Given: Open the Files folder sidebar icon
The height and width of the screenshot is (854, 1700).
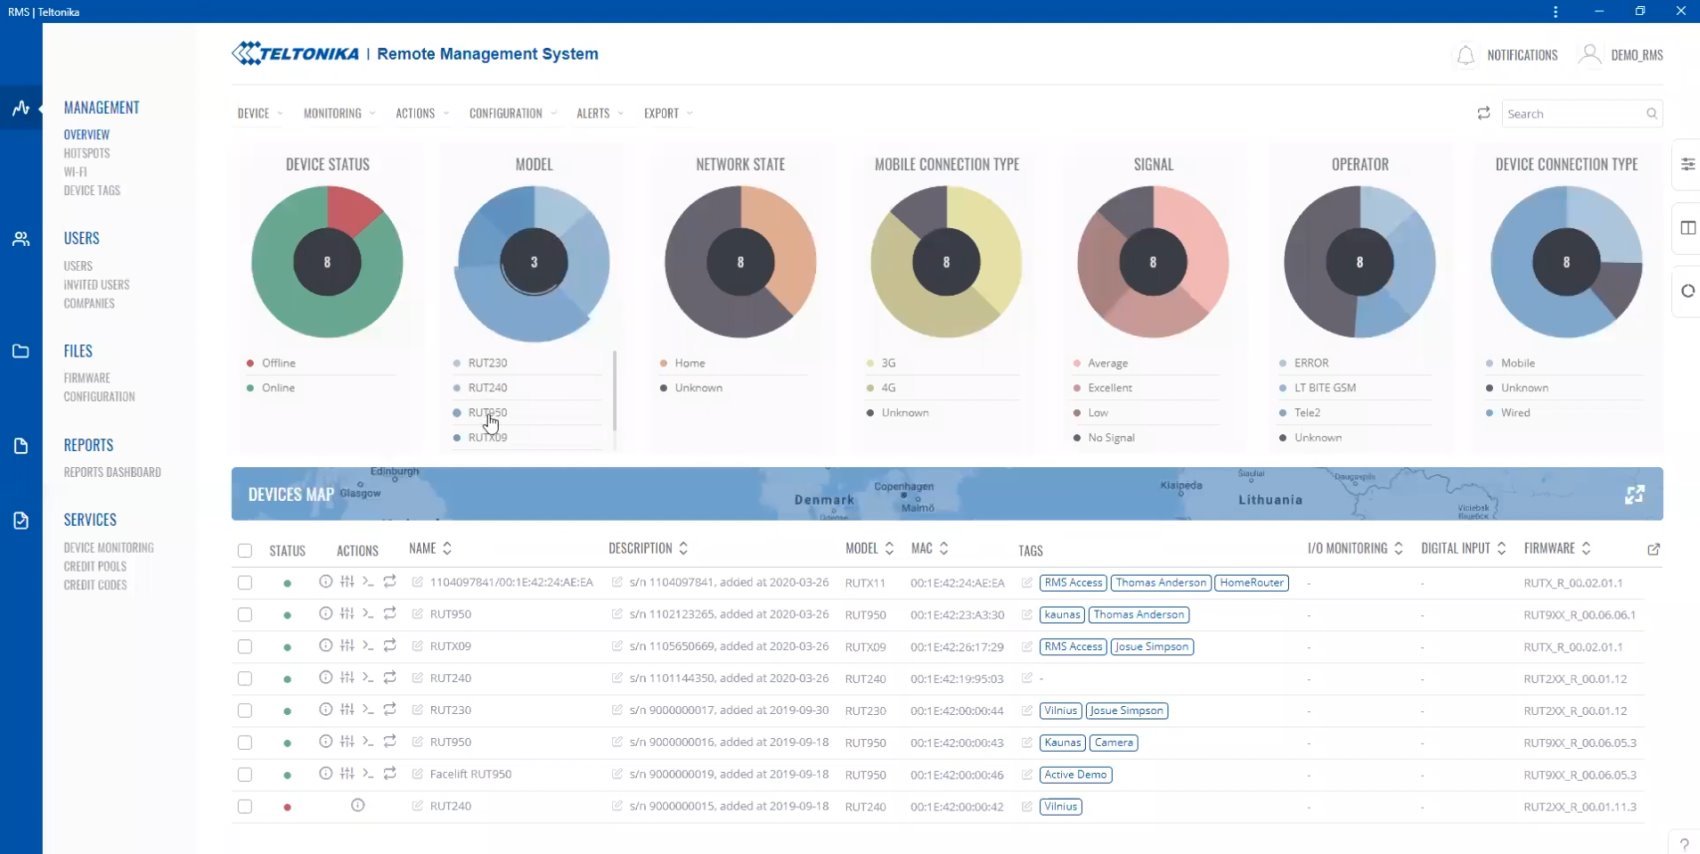Looking at the screenshot, I should 20,351.
